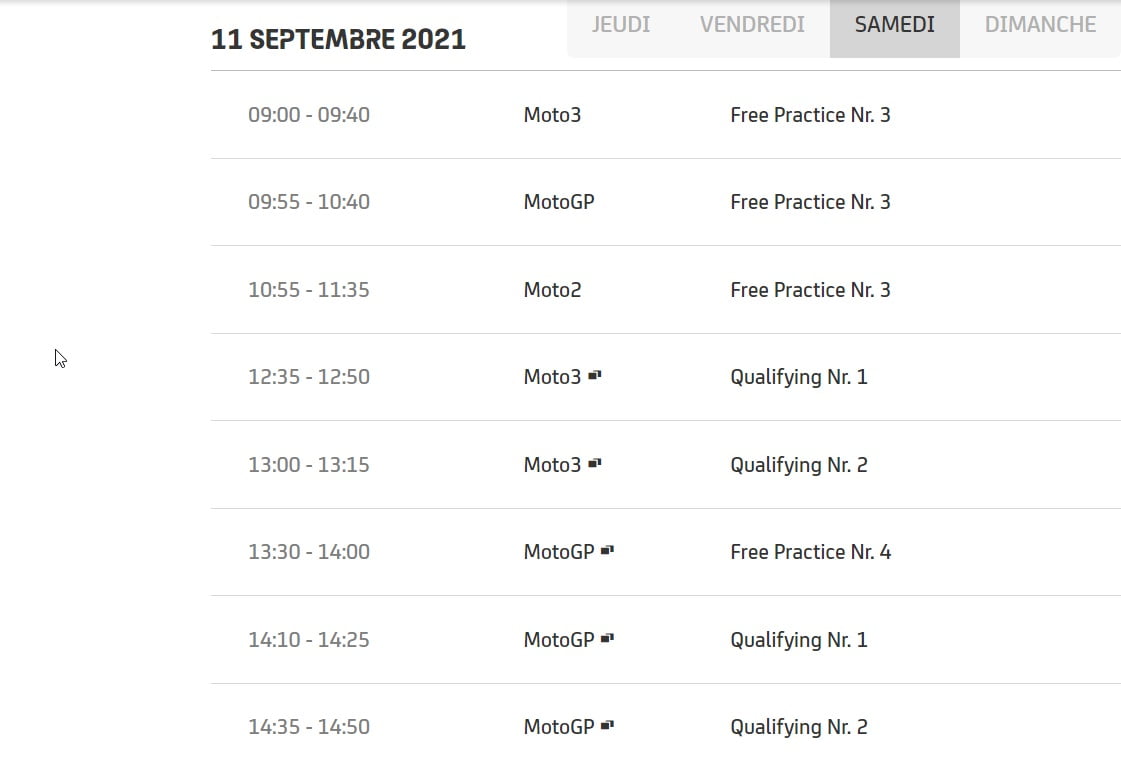1121x767 pixels.
Task: Click the flag icon in the 13:00 Moto3 row
Action: [594, 464]
